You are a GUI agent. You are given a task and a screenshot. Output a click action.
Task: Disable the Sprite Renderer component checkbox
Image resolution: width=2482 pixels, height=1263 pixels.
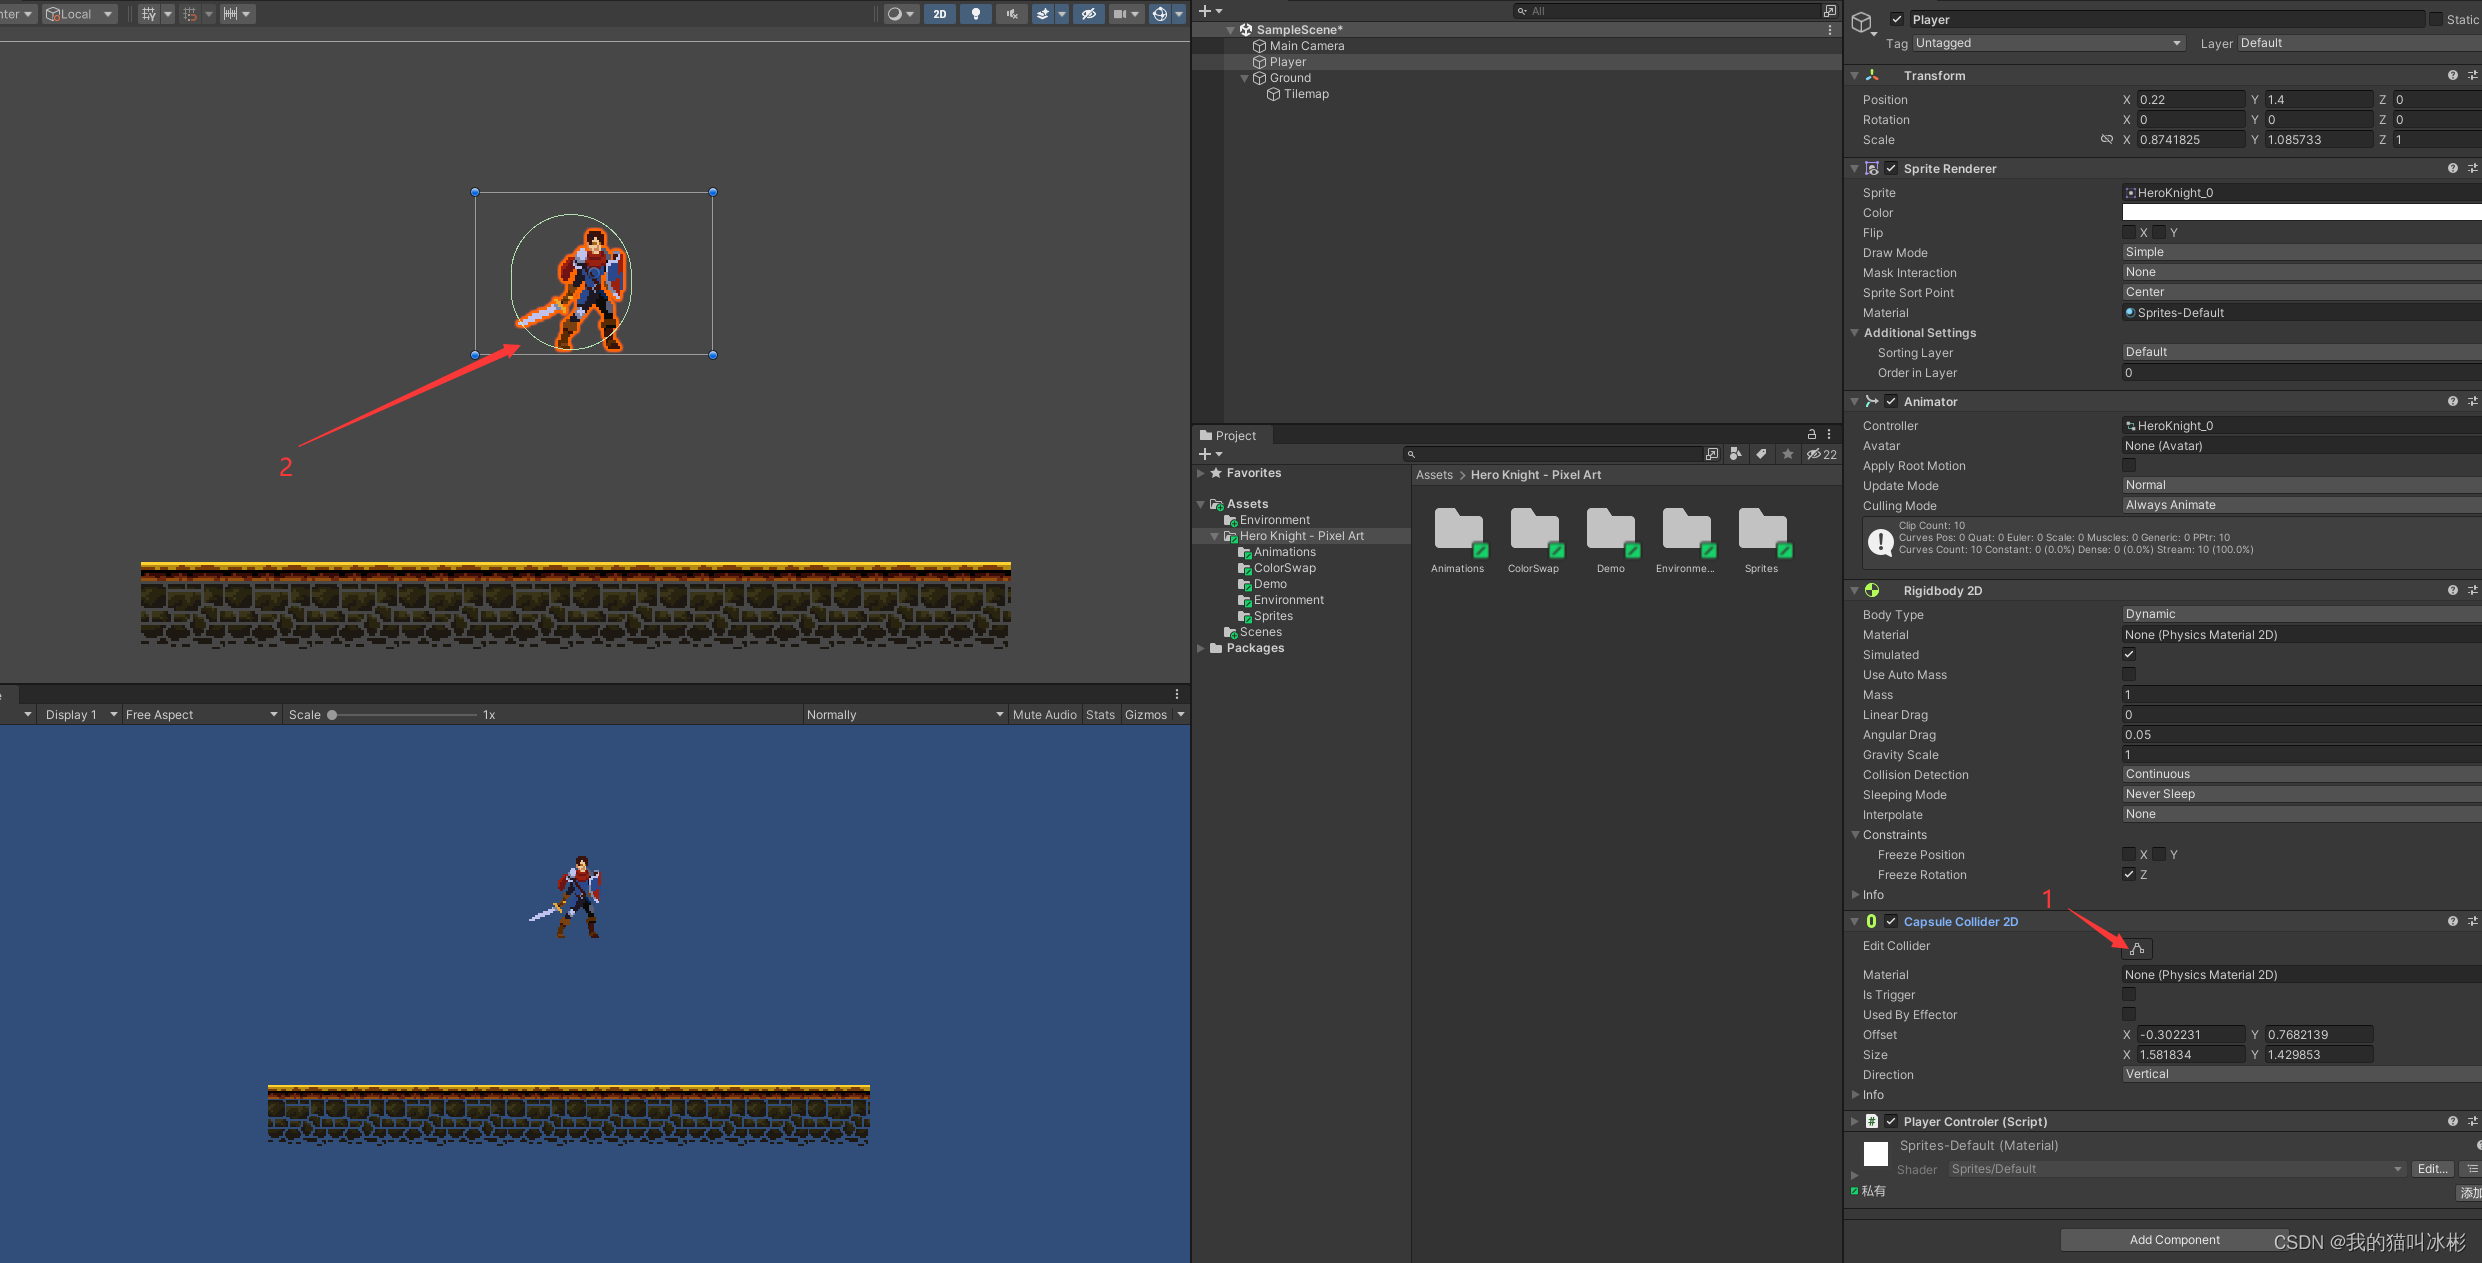pyautogui.click(x=1891, y=168)
